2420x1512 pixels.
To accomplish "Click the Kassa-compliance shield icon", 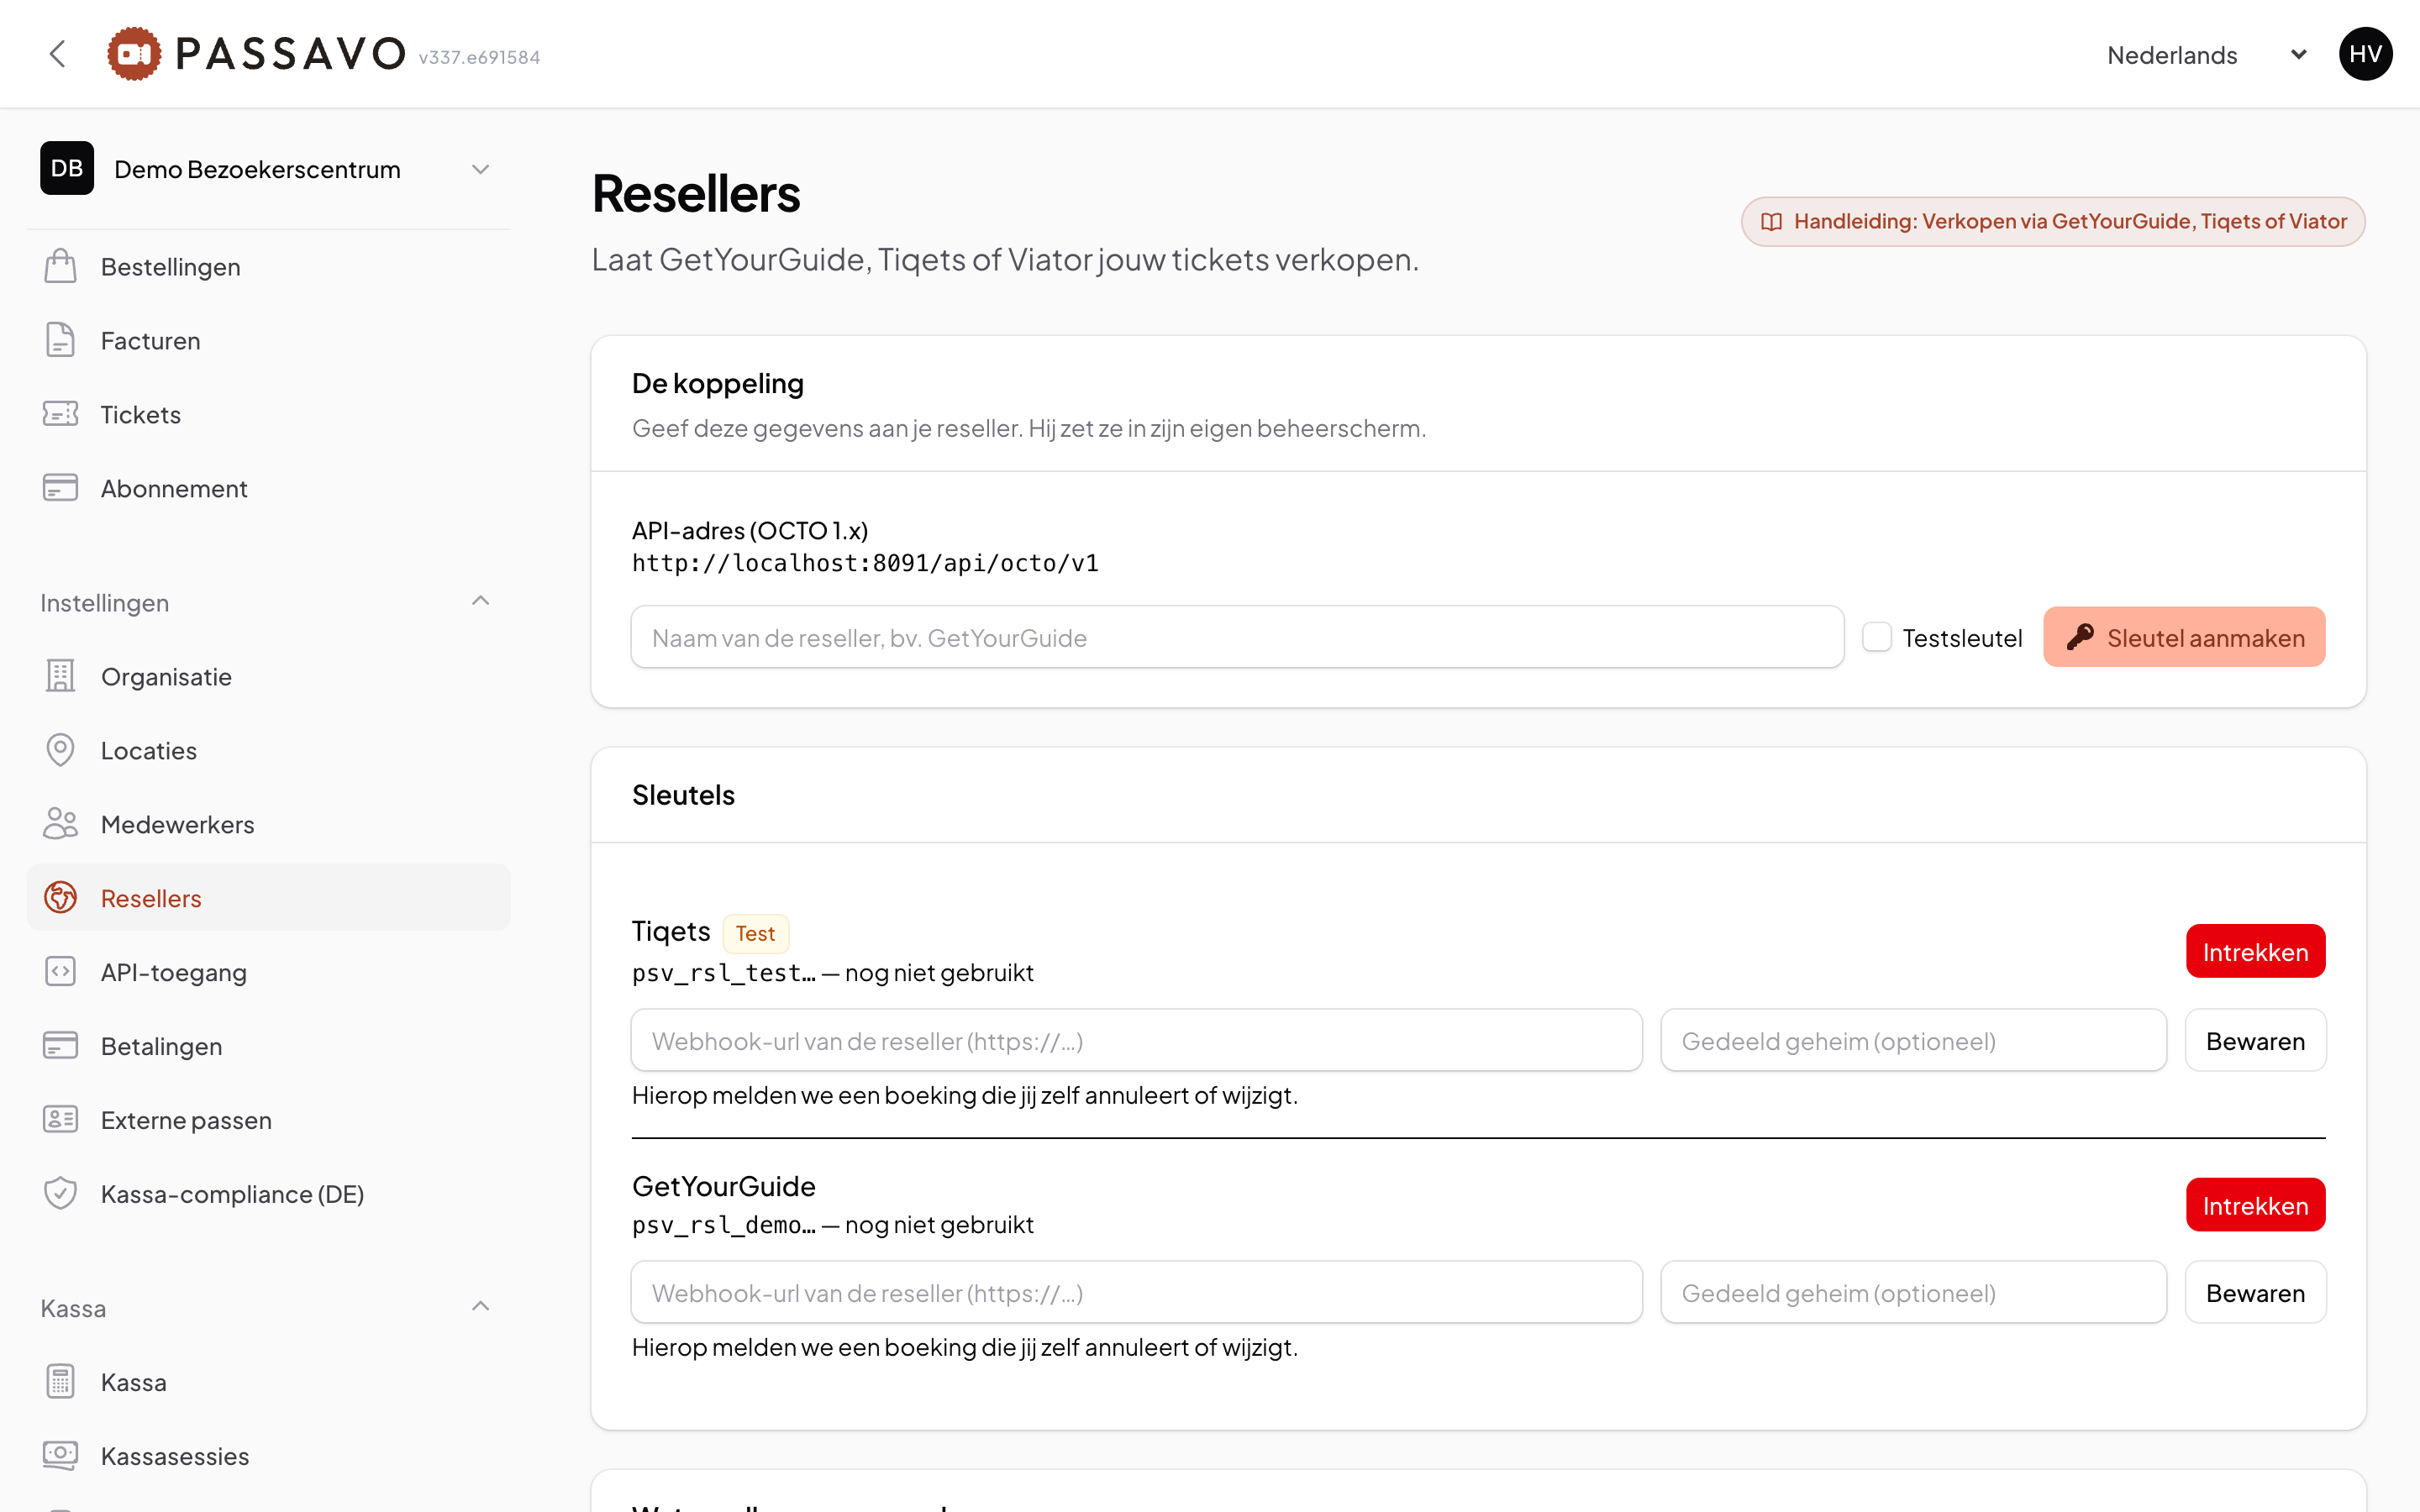I will click(60, 1194).
